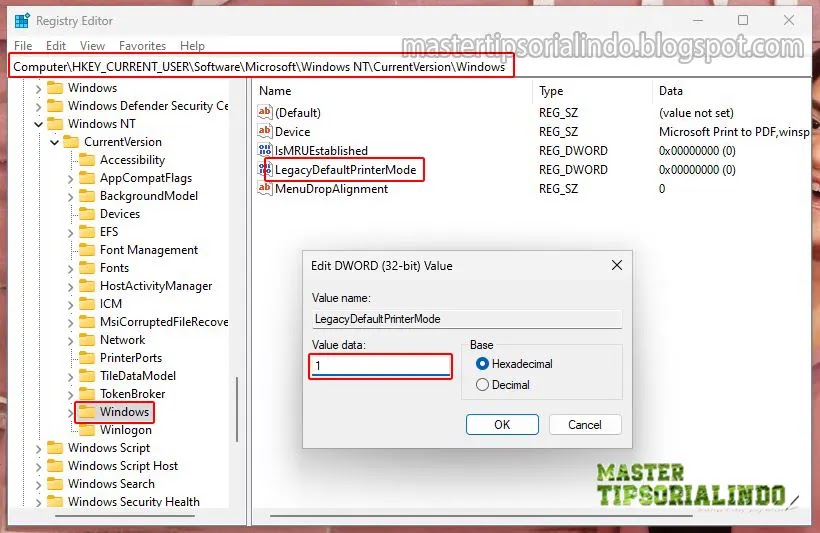The height and width of the screenshot is (533, 820).
Task: Click the BackgroundModel folder icon
Action: (87, 196)
